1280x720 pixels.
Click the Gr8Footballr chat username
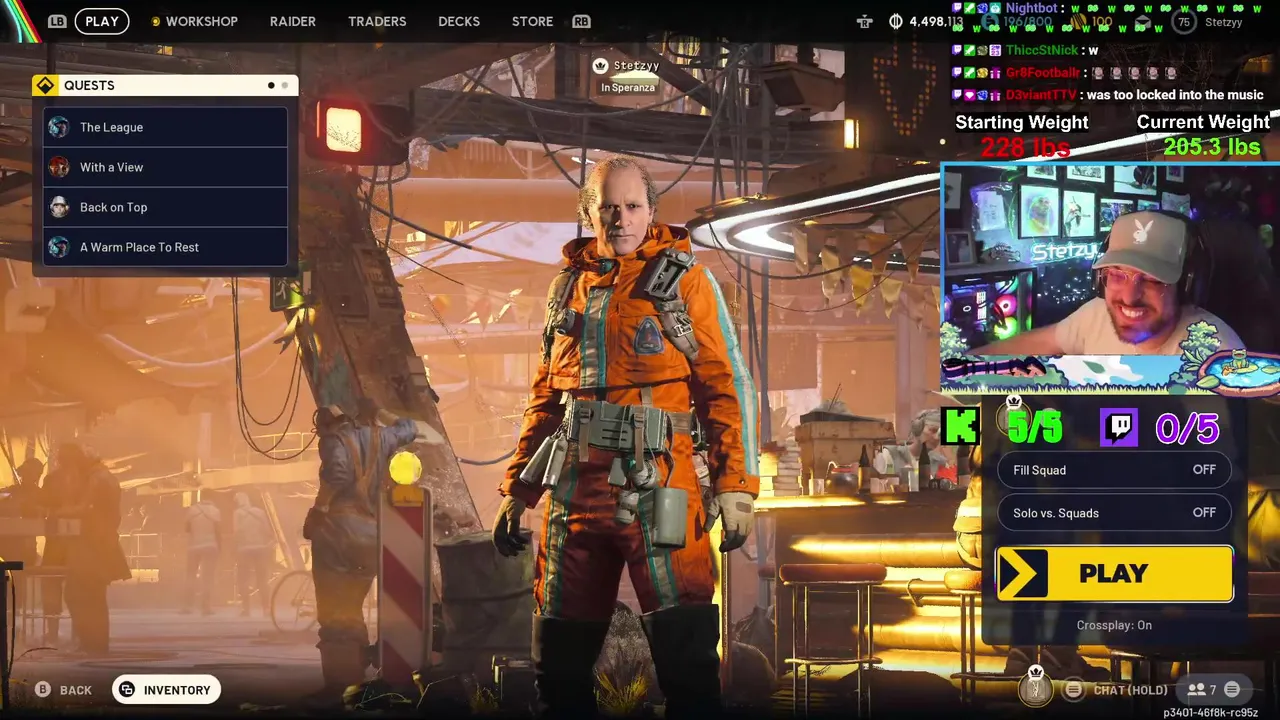tap(1042, 72)
